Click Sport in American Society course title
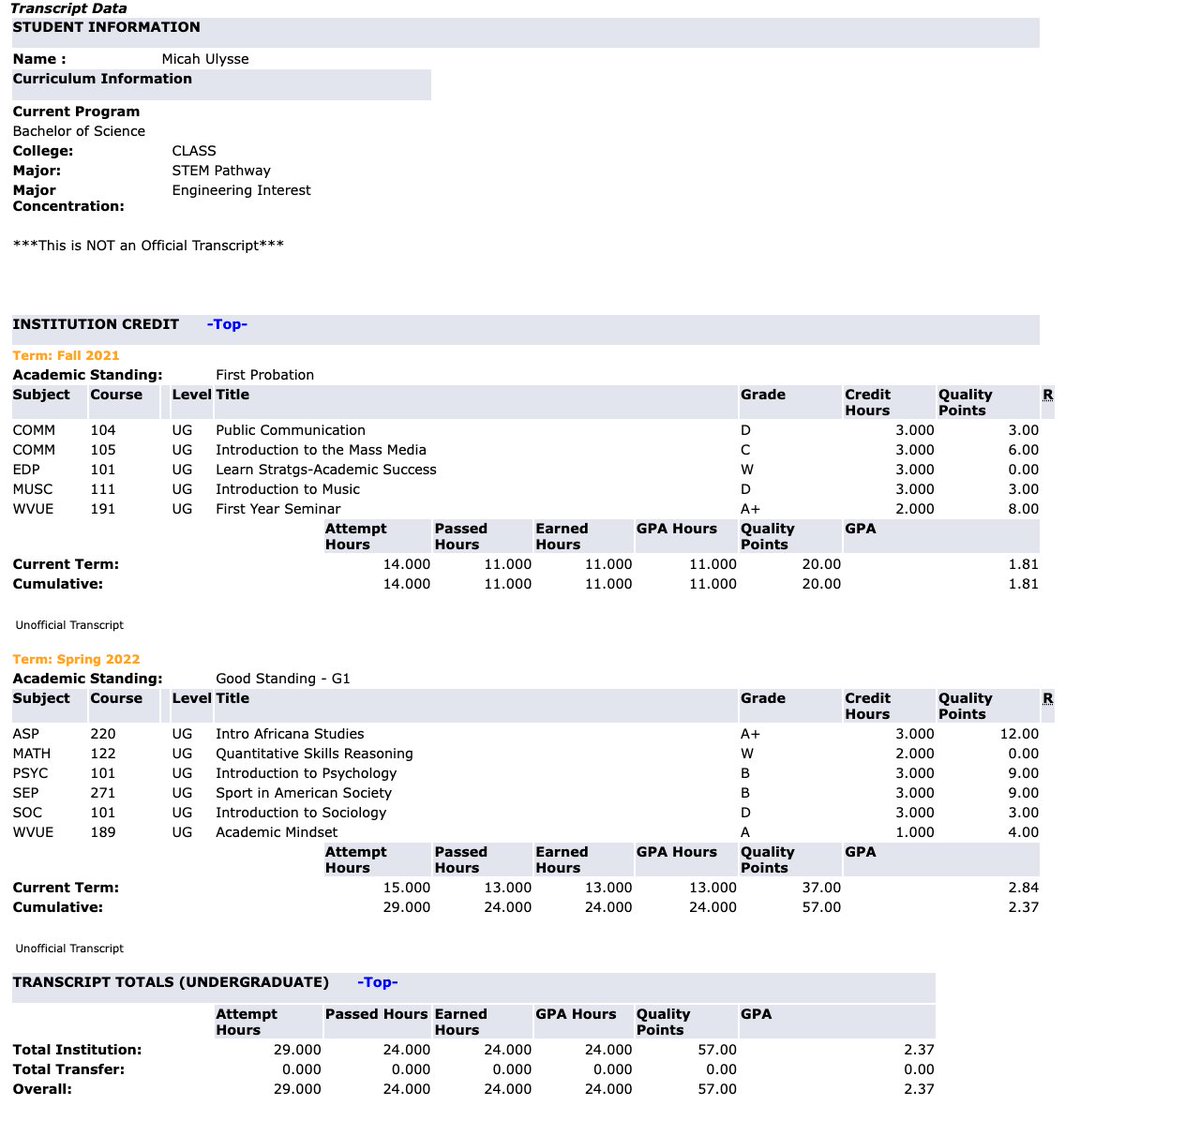Screen dimensions: 1200x1121 click(304, 793)
